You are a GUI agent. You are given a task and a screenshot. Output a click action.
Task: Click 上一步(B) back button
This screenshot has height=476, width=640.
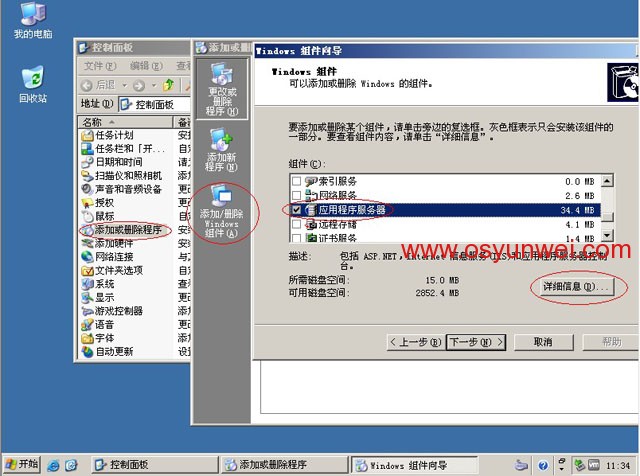pos(416,342)
